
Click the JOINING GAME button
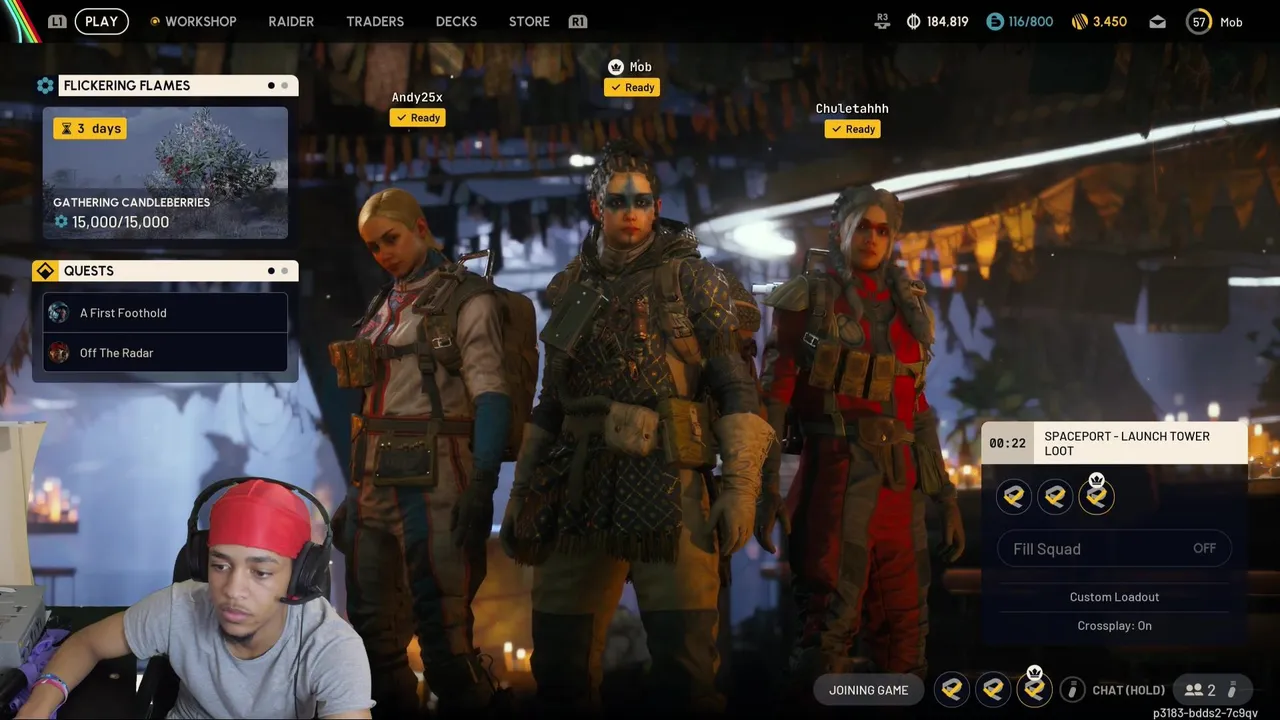click(868, 690)
